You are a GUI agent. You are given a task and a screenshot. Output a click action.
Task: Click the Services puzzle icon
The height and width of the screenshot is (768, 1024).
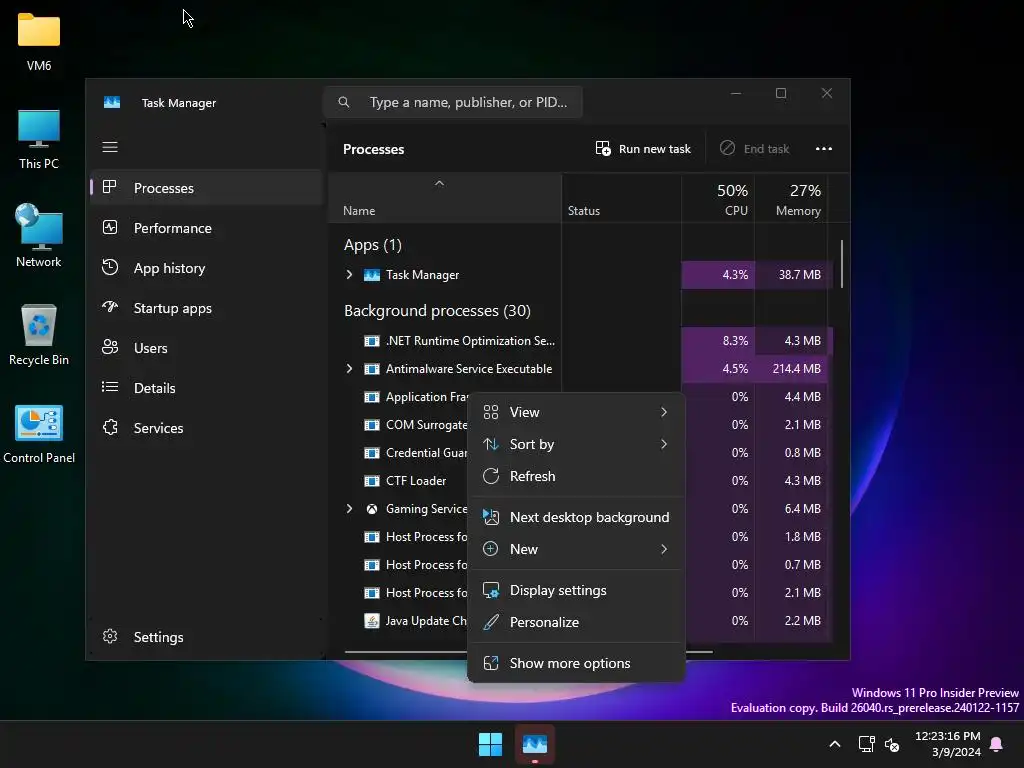[110, 427]
